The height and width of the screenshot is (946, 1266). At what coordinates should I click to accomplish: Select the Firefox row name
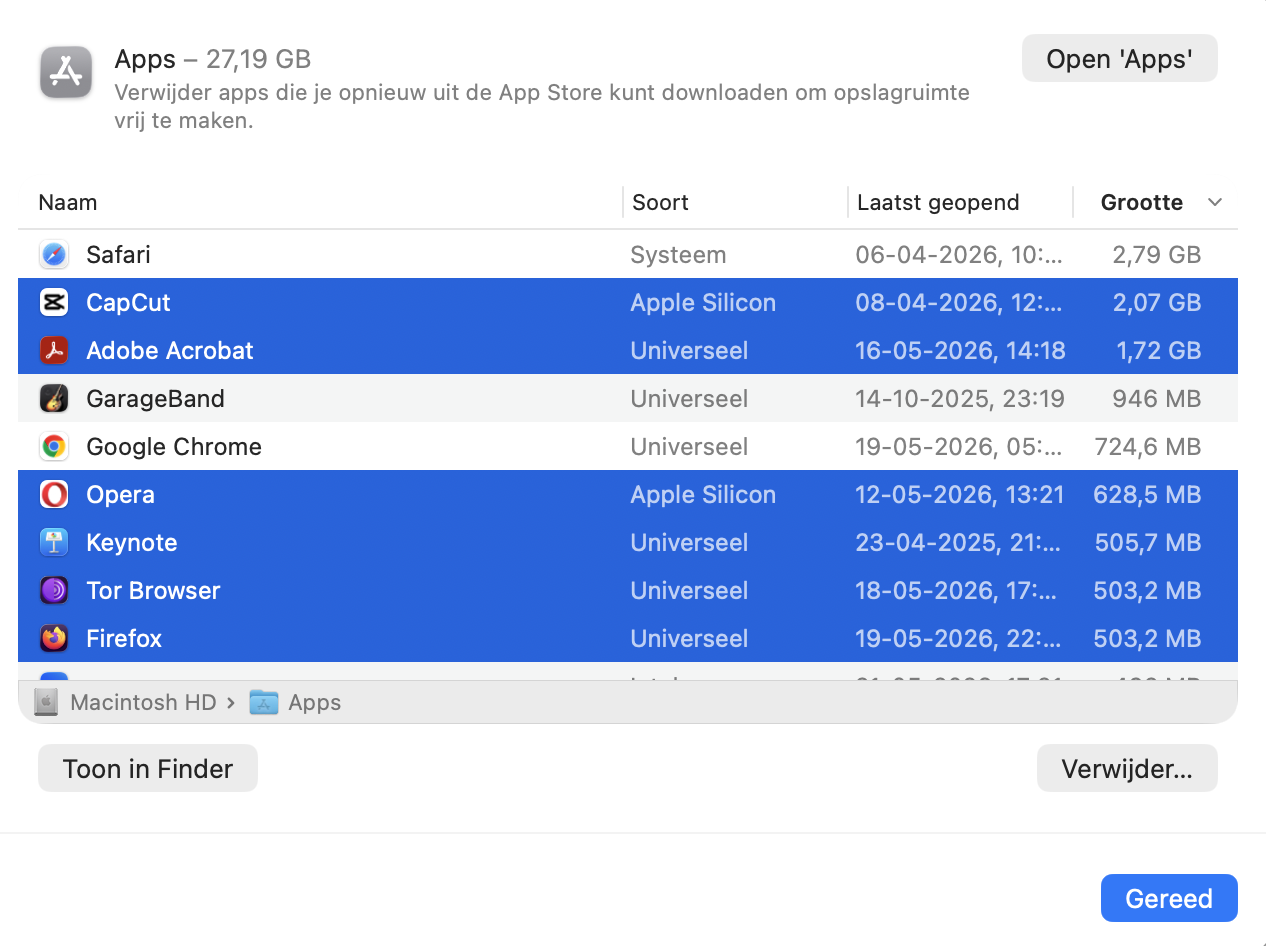tap(124, 638)
